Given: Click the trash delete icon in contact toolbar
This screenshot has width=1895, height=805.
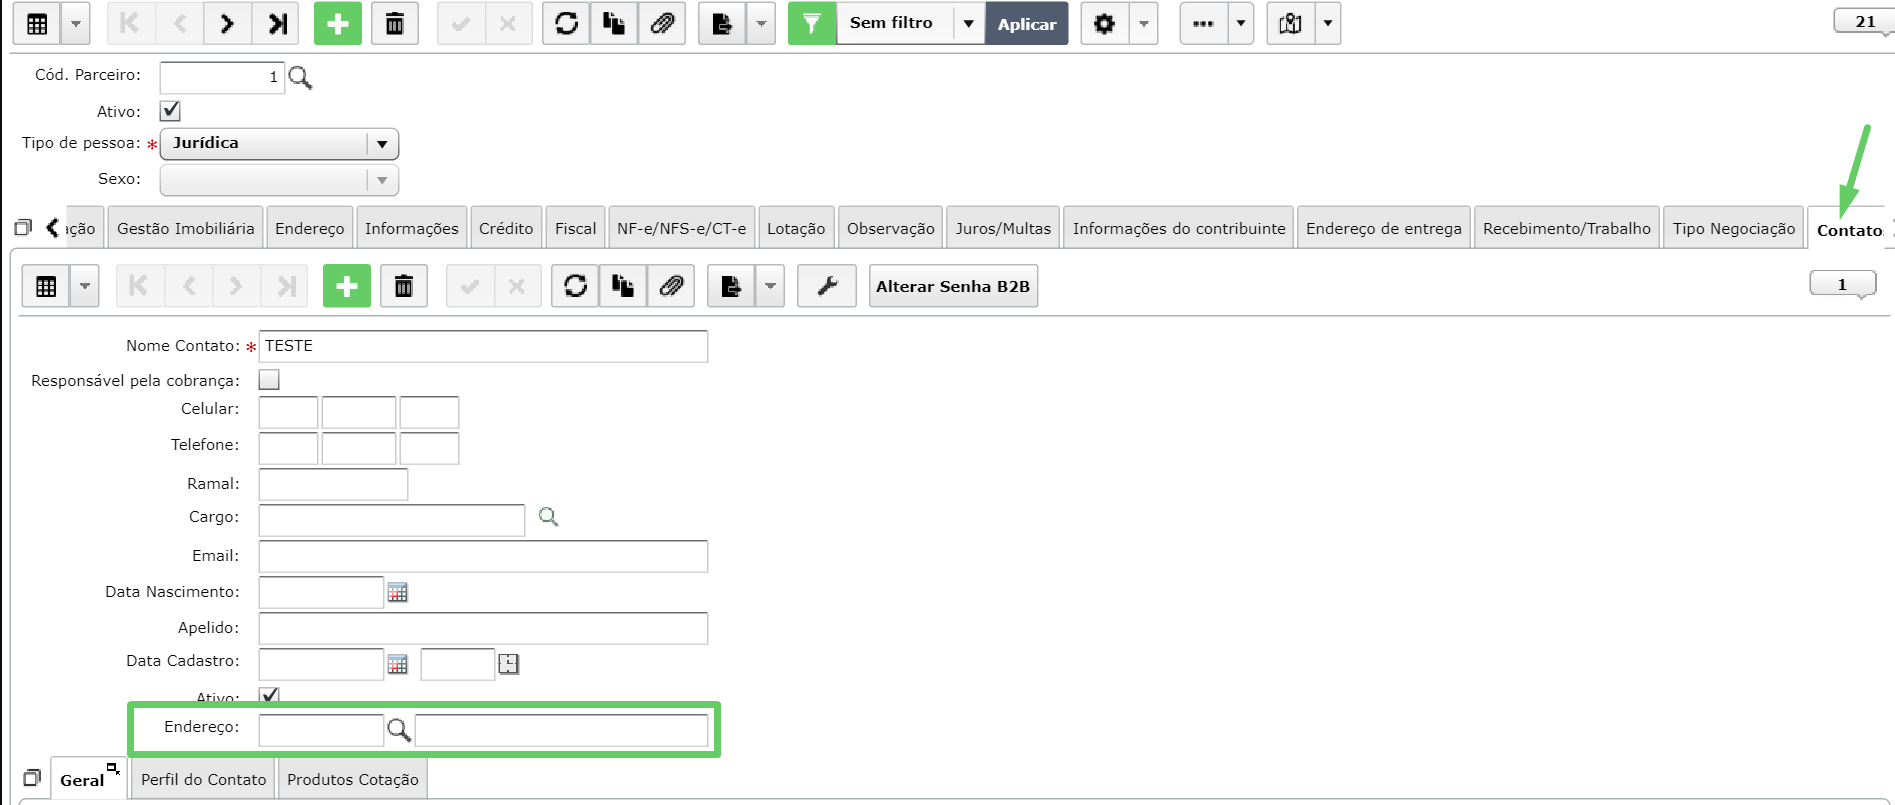Looking at the screenshot, I should pos(404,286).
